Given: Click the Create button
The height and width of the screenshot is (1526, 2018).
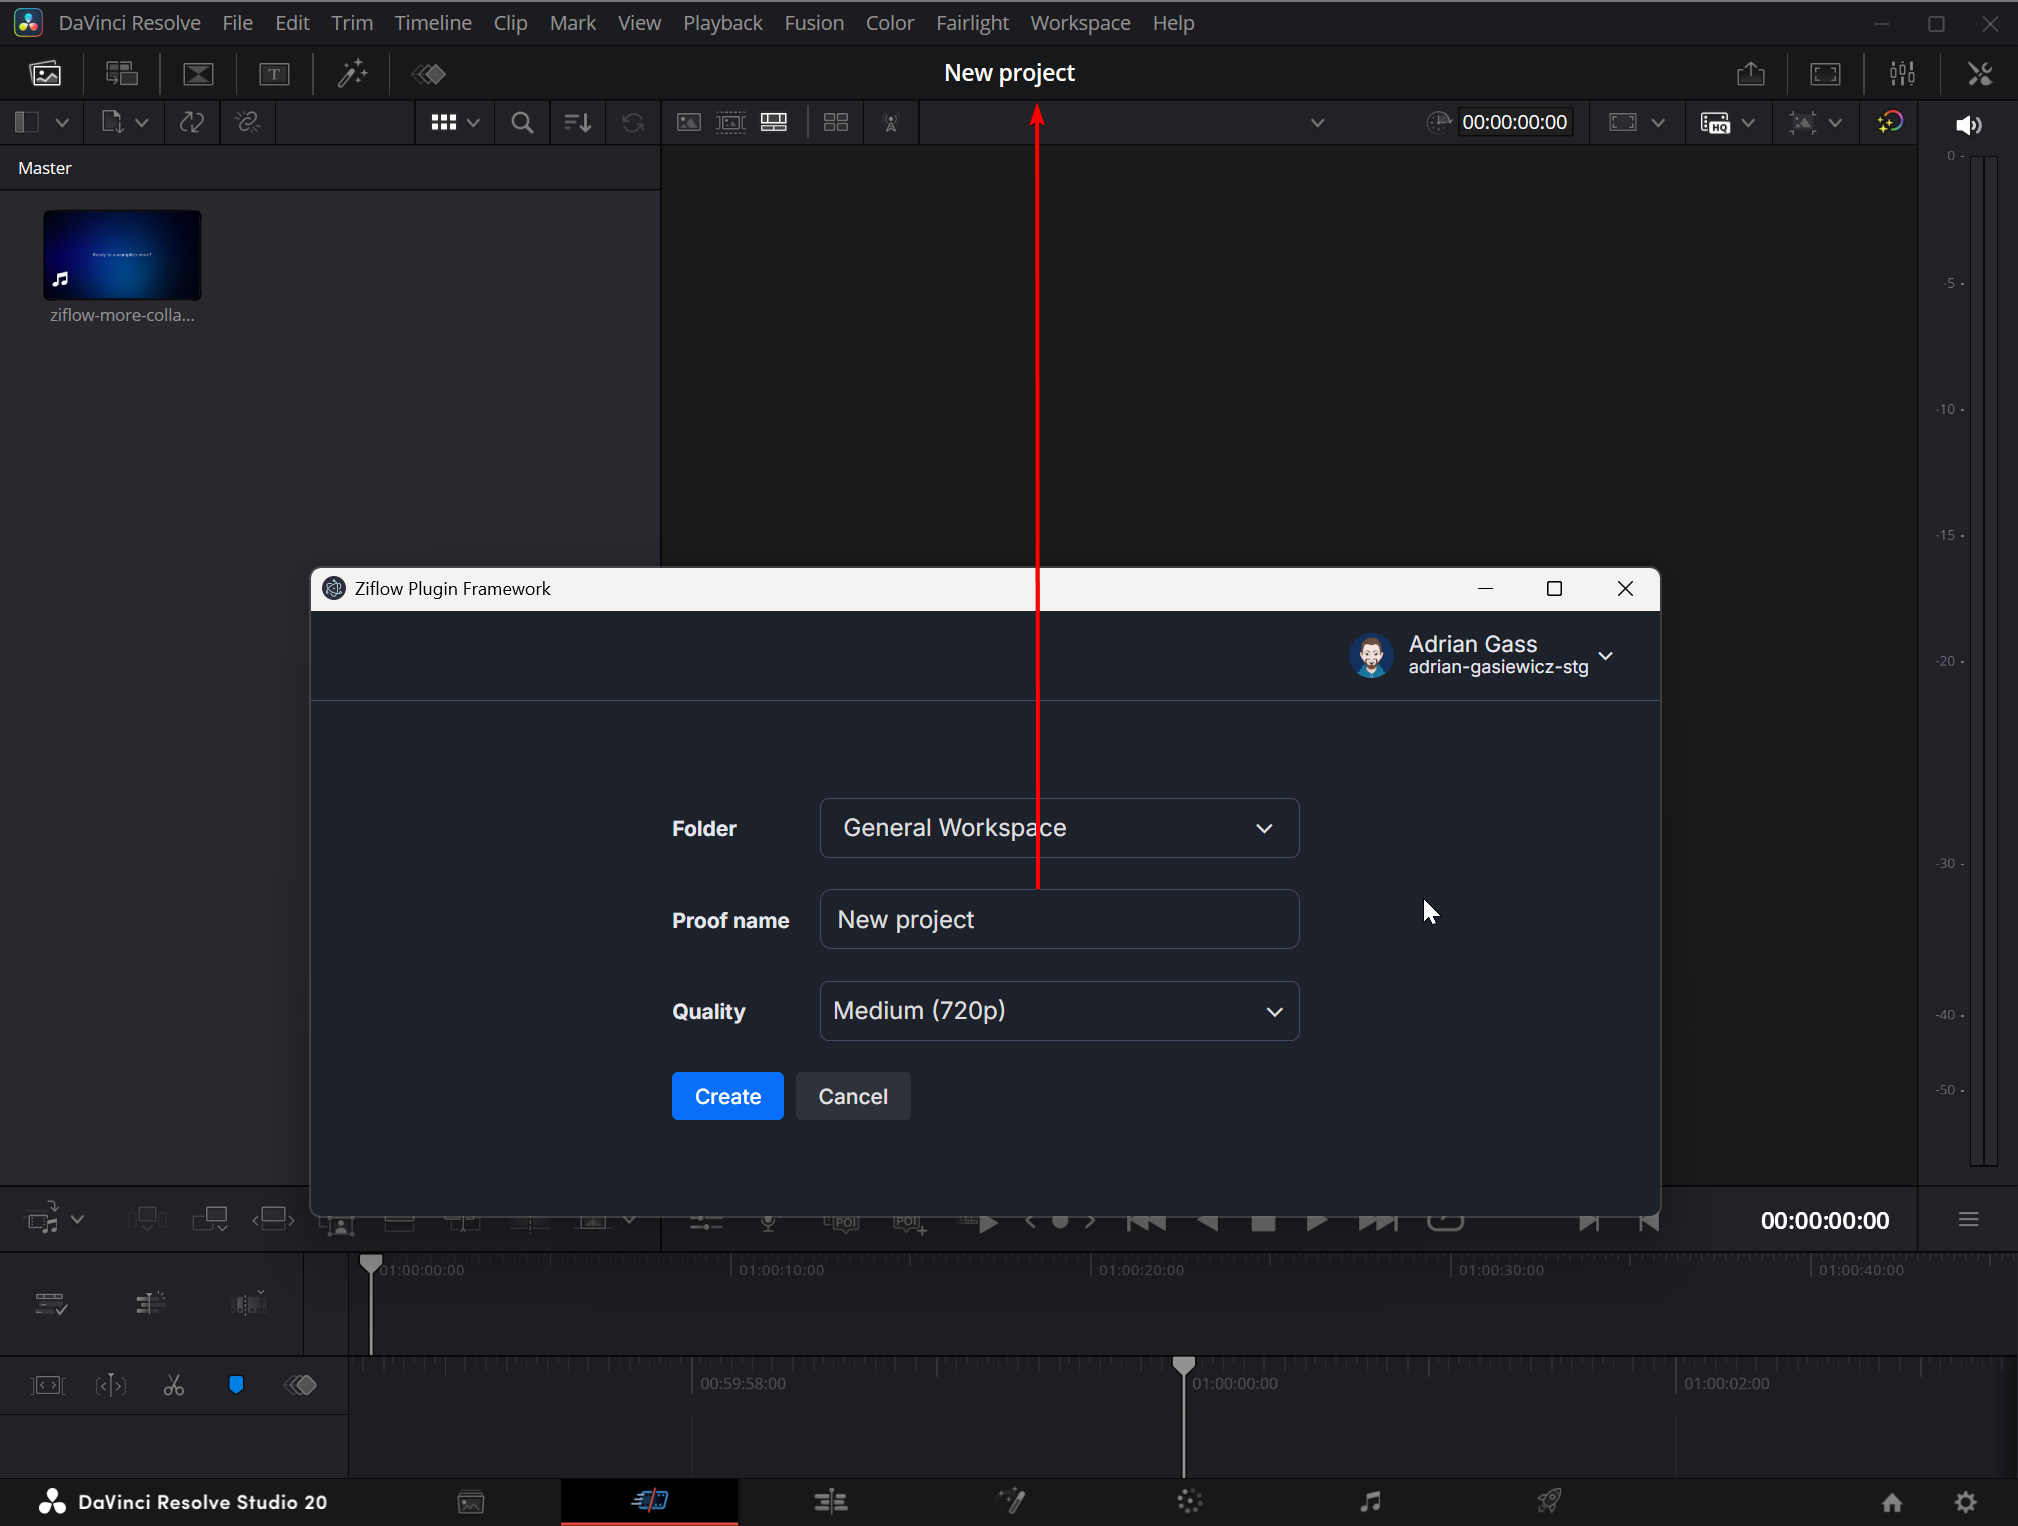Looking at the screenshot, I should [x=728, y=1096].
